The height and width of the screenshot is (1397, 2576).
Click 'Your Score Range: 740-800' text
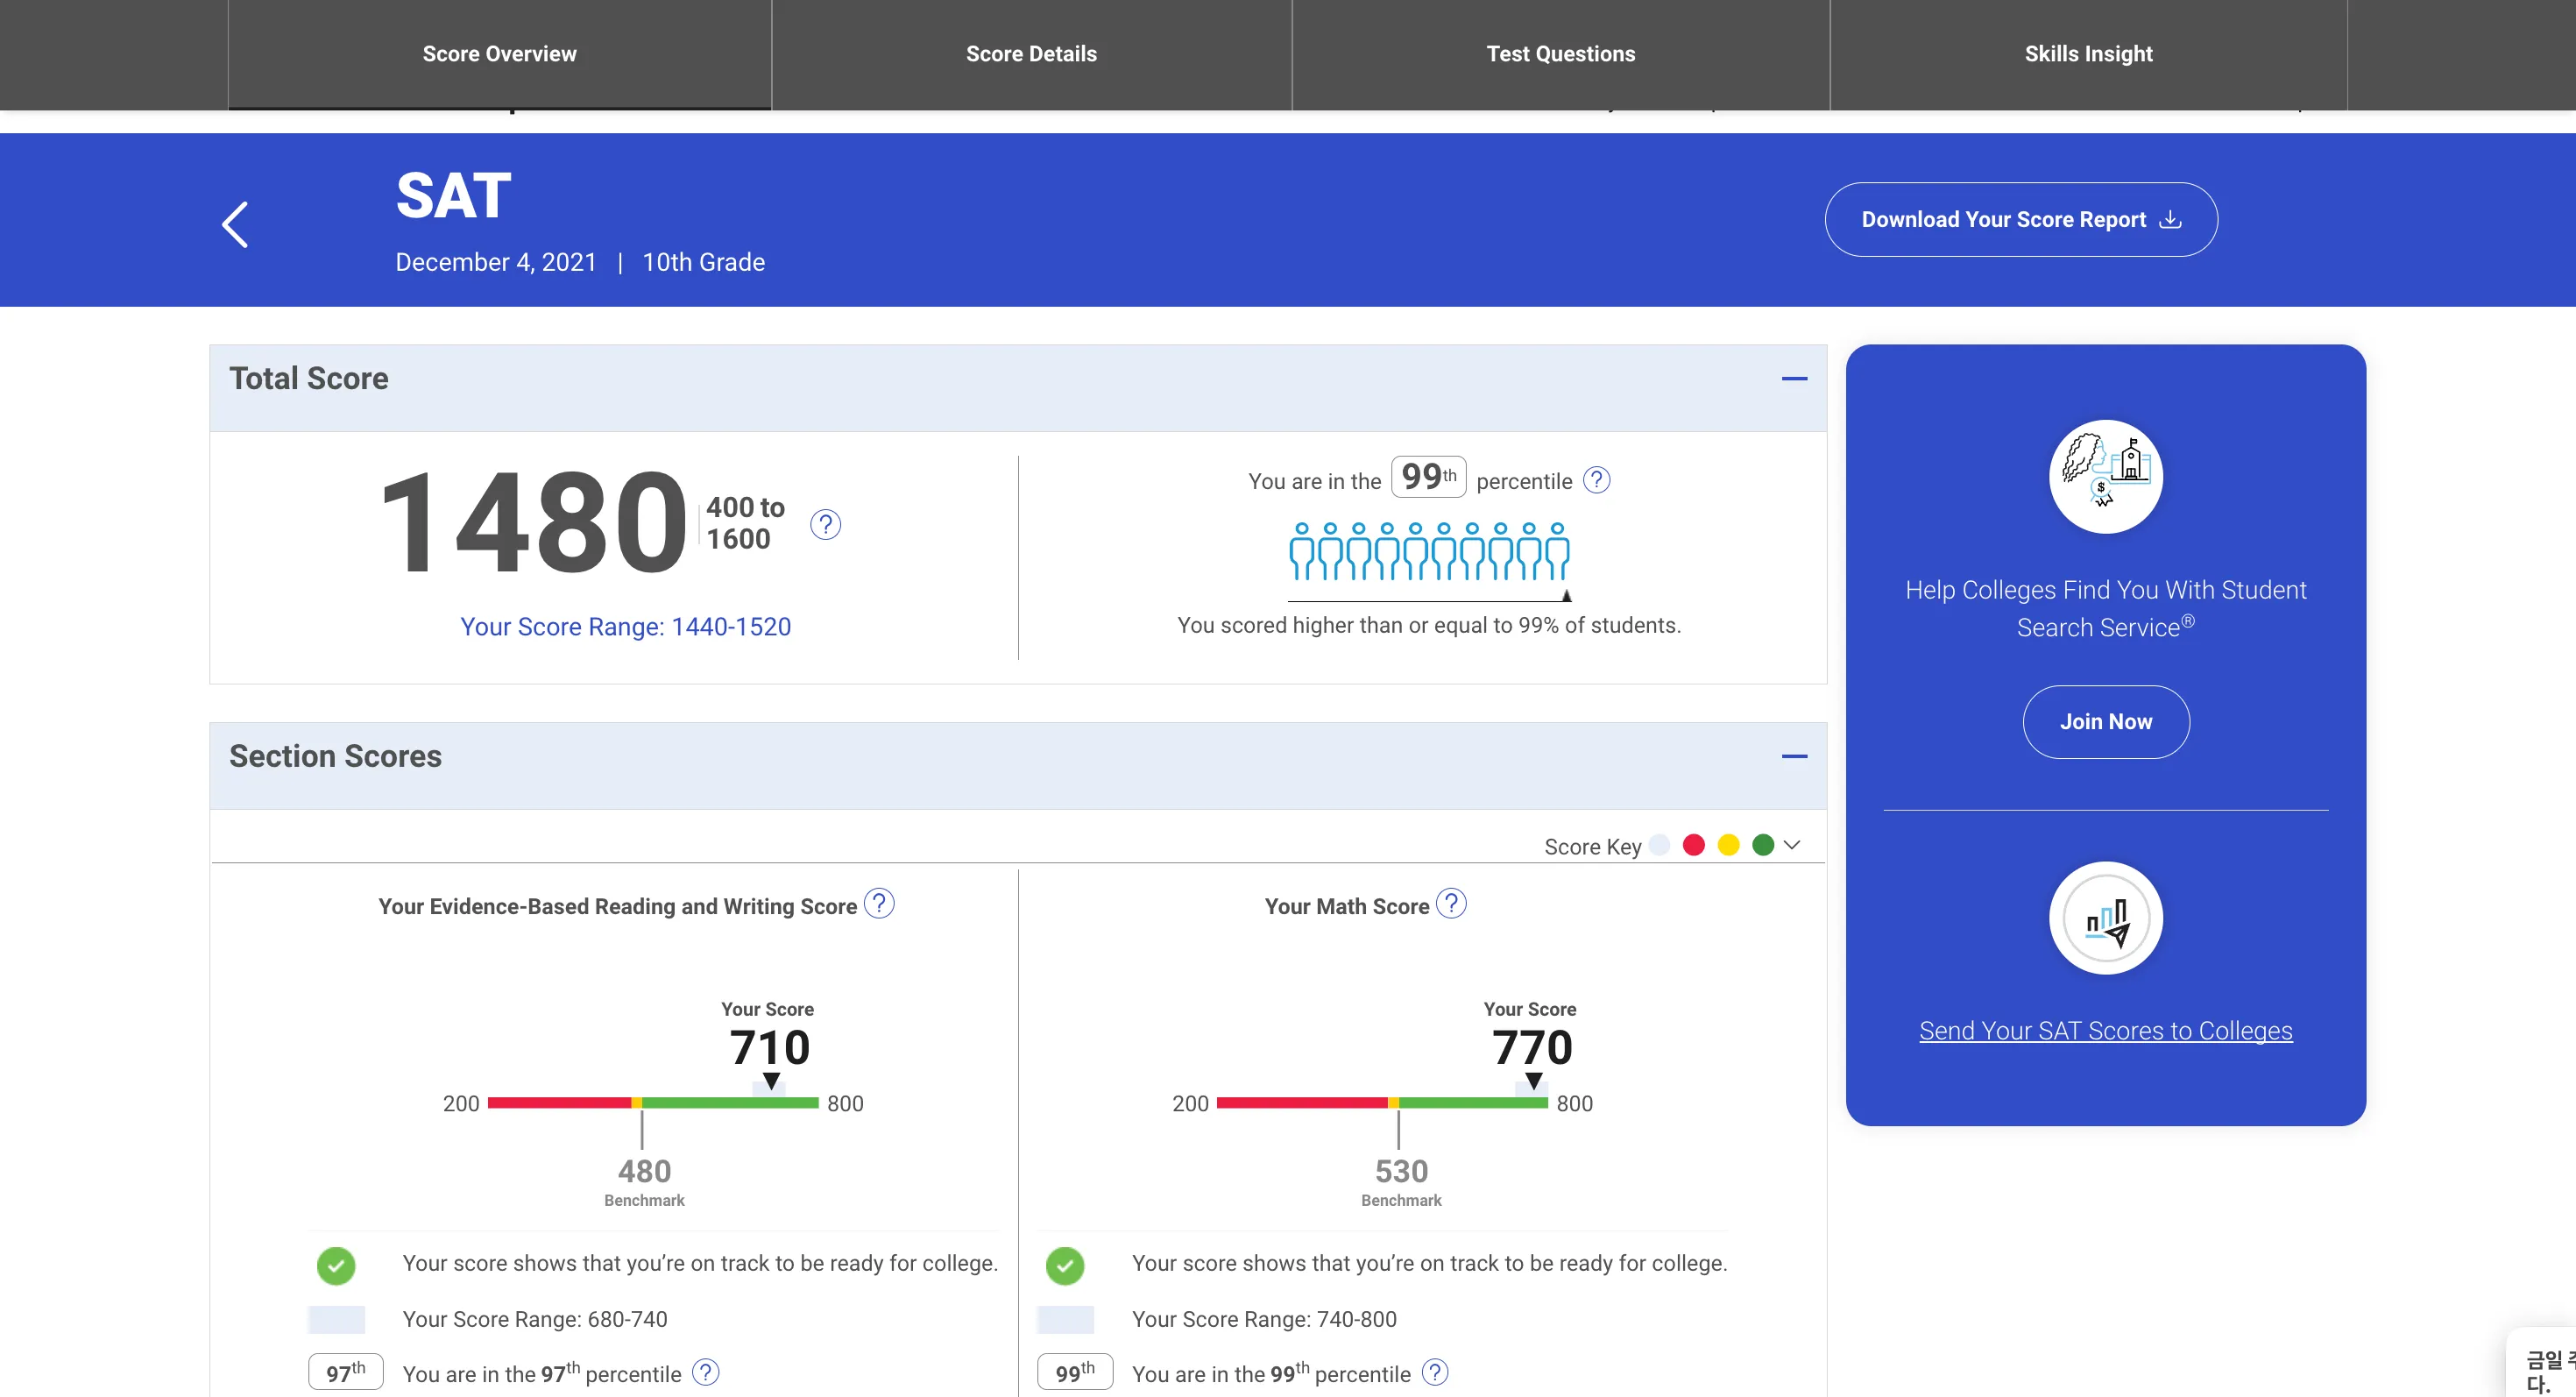click(x=1264, y=1320)
